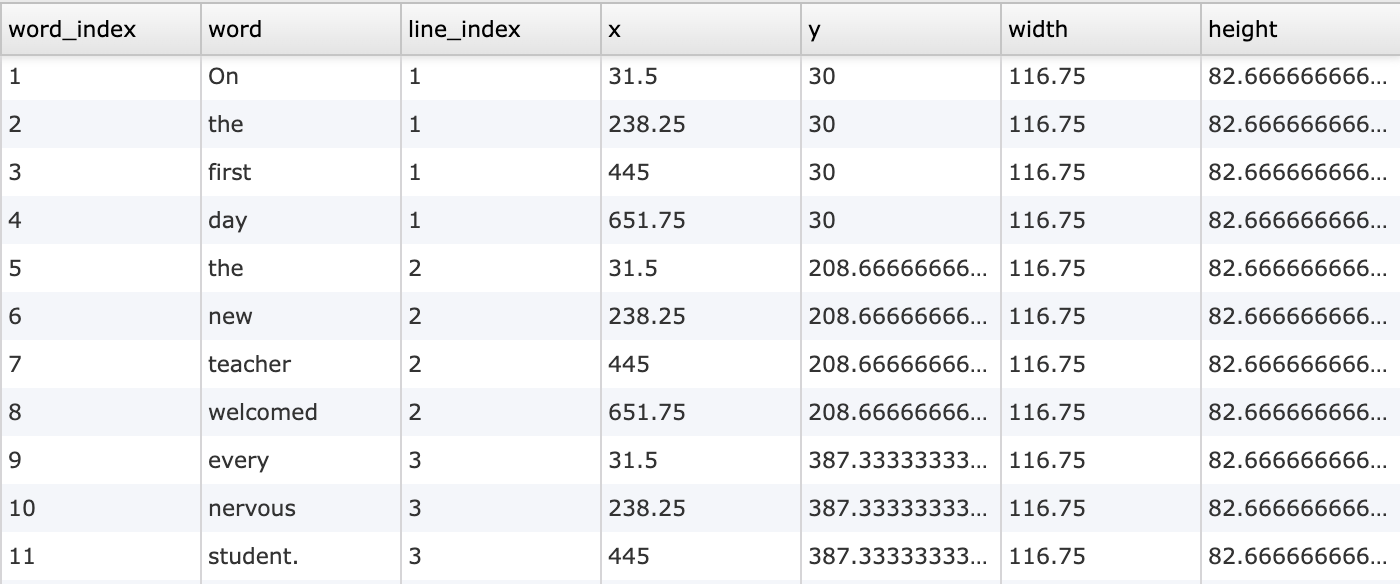Select word 'the' in word_index 2 row

[x=300, y=124]
